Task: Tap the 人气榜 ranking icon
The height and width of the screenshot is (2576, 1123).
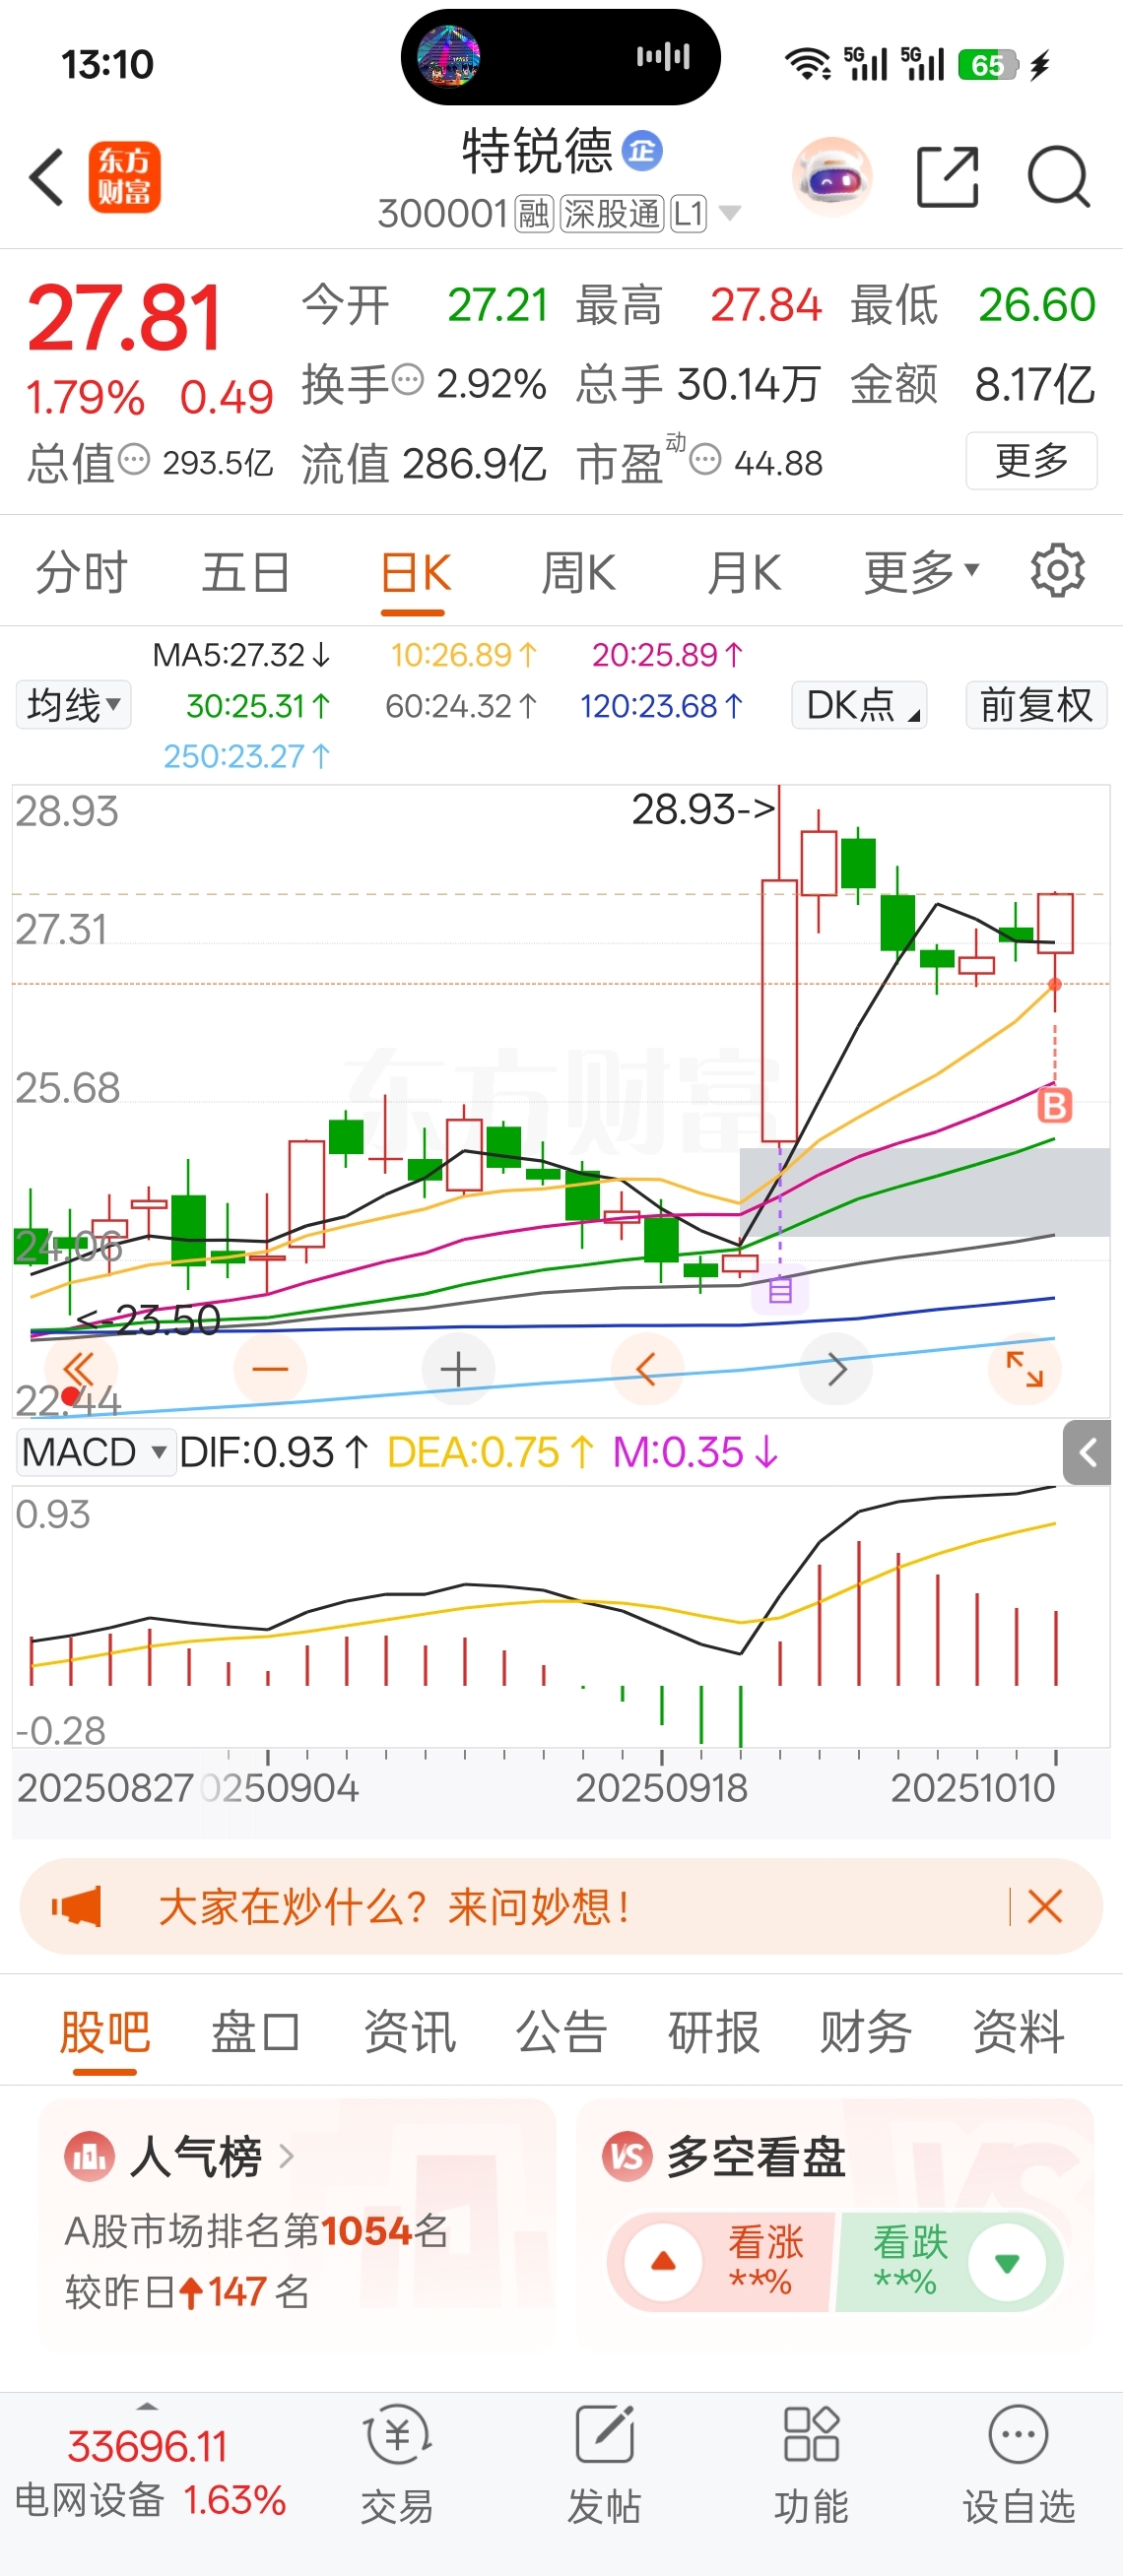Action: pyautogui.click(x=90, y=2156)
